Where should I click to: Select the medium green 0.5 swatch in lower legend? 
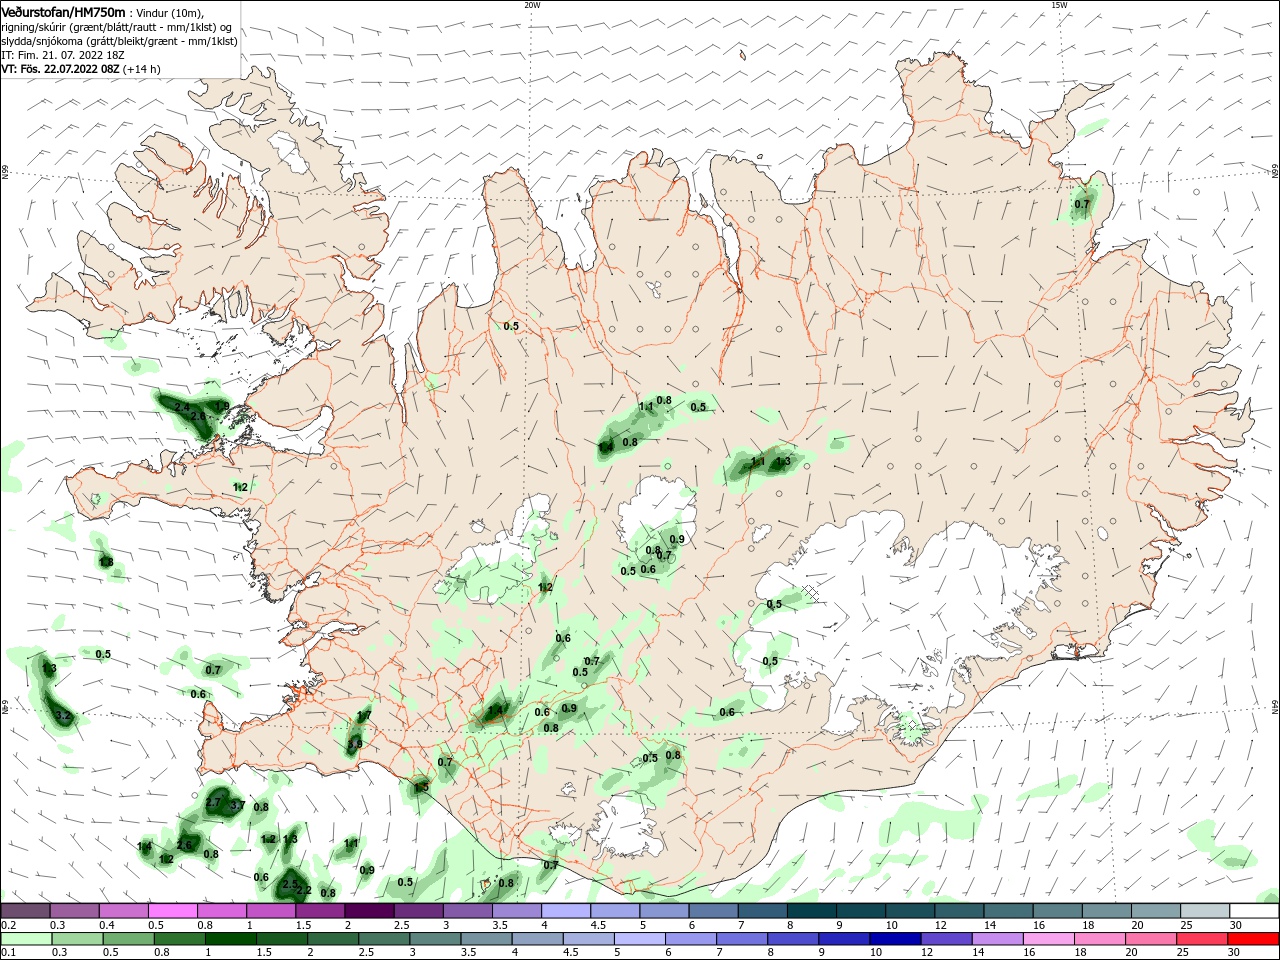128,939
